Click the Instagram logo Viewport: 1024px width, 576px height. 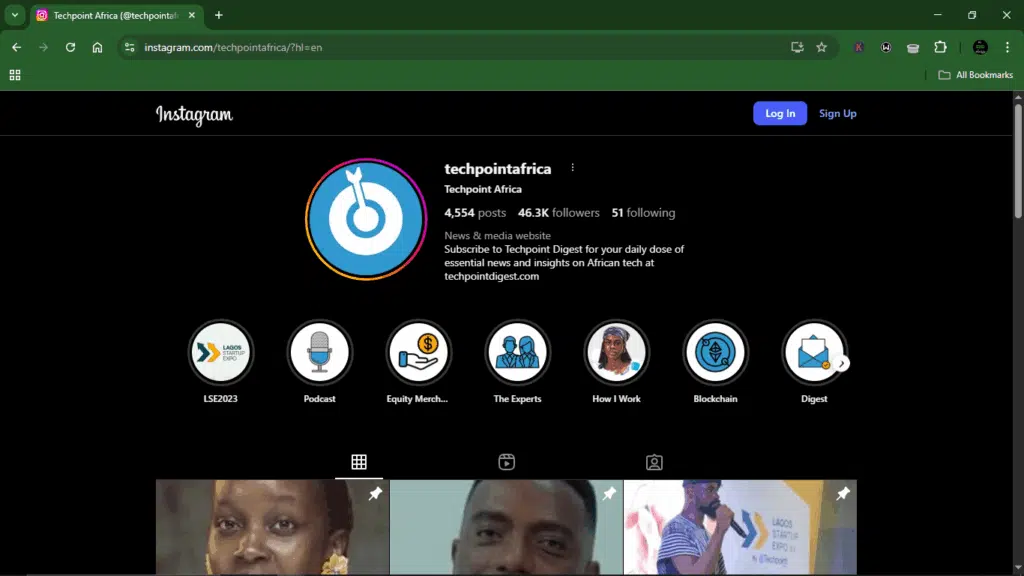tap(194, 115)
